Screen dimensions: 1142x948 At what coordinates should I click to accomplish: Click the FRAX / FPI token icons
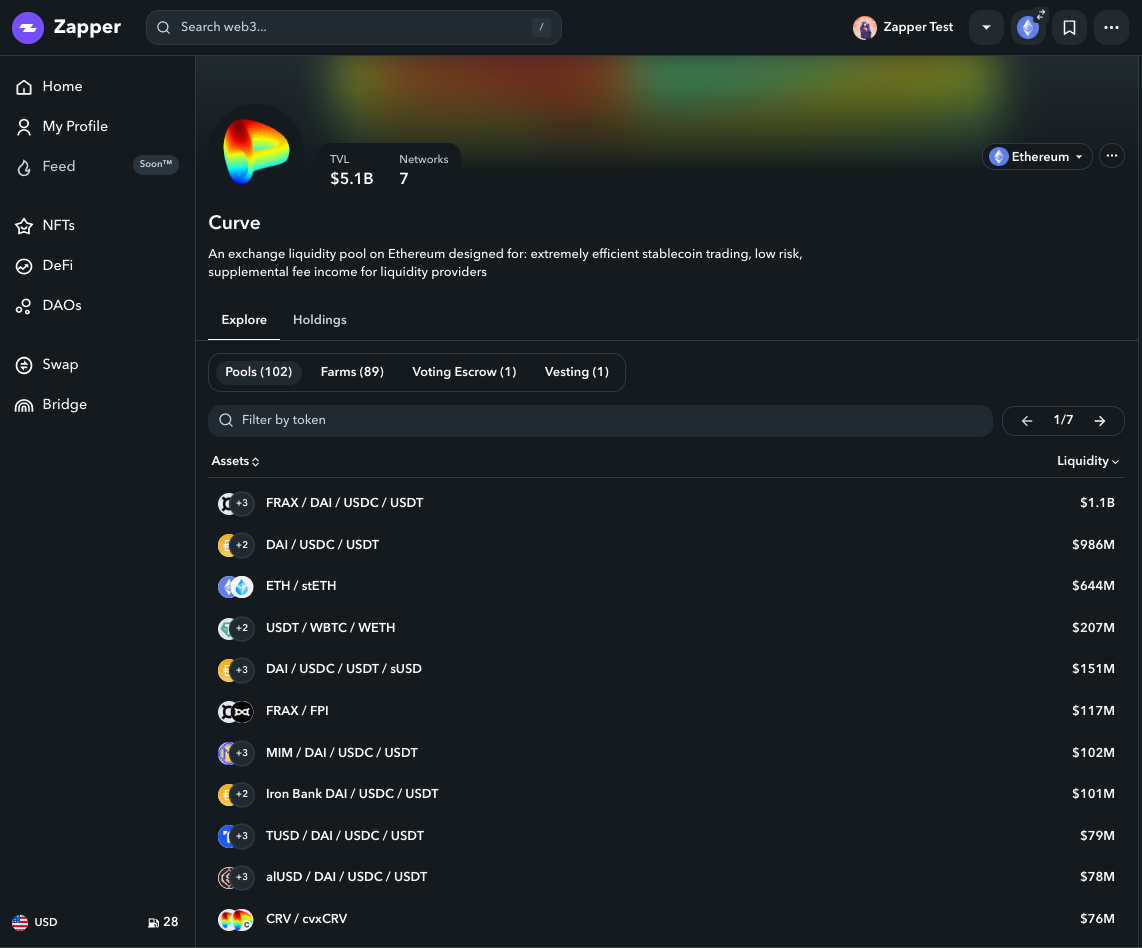coord(235,711)
